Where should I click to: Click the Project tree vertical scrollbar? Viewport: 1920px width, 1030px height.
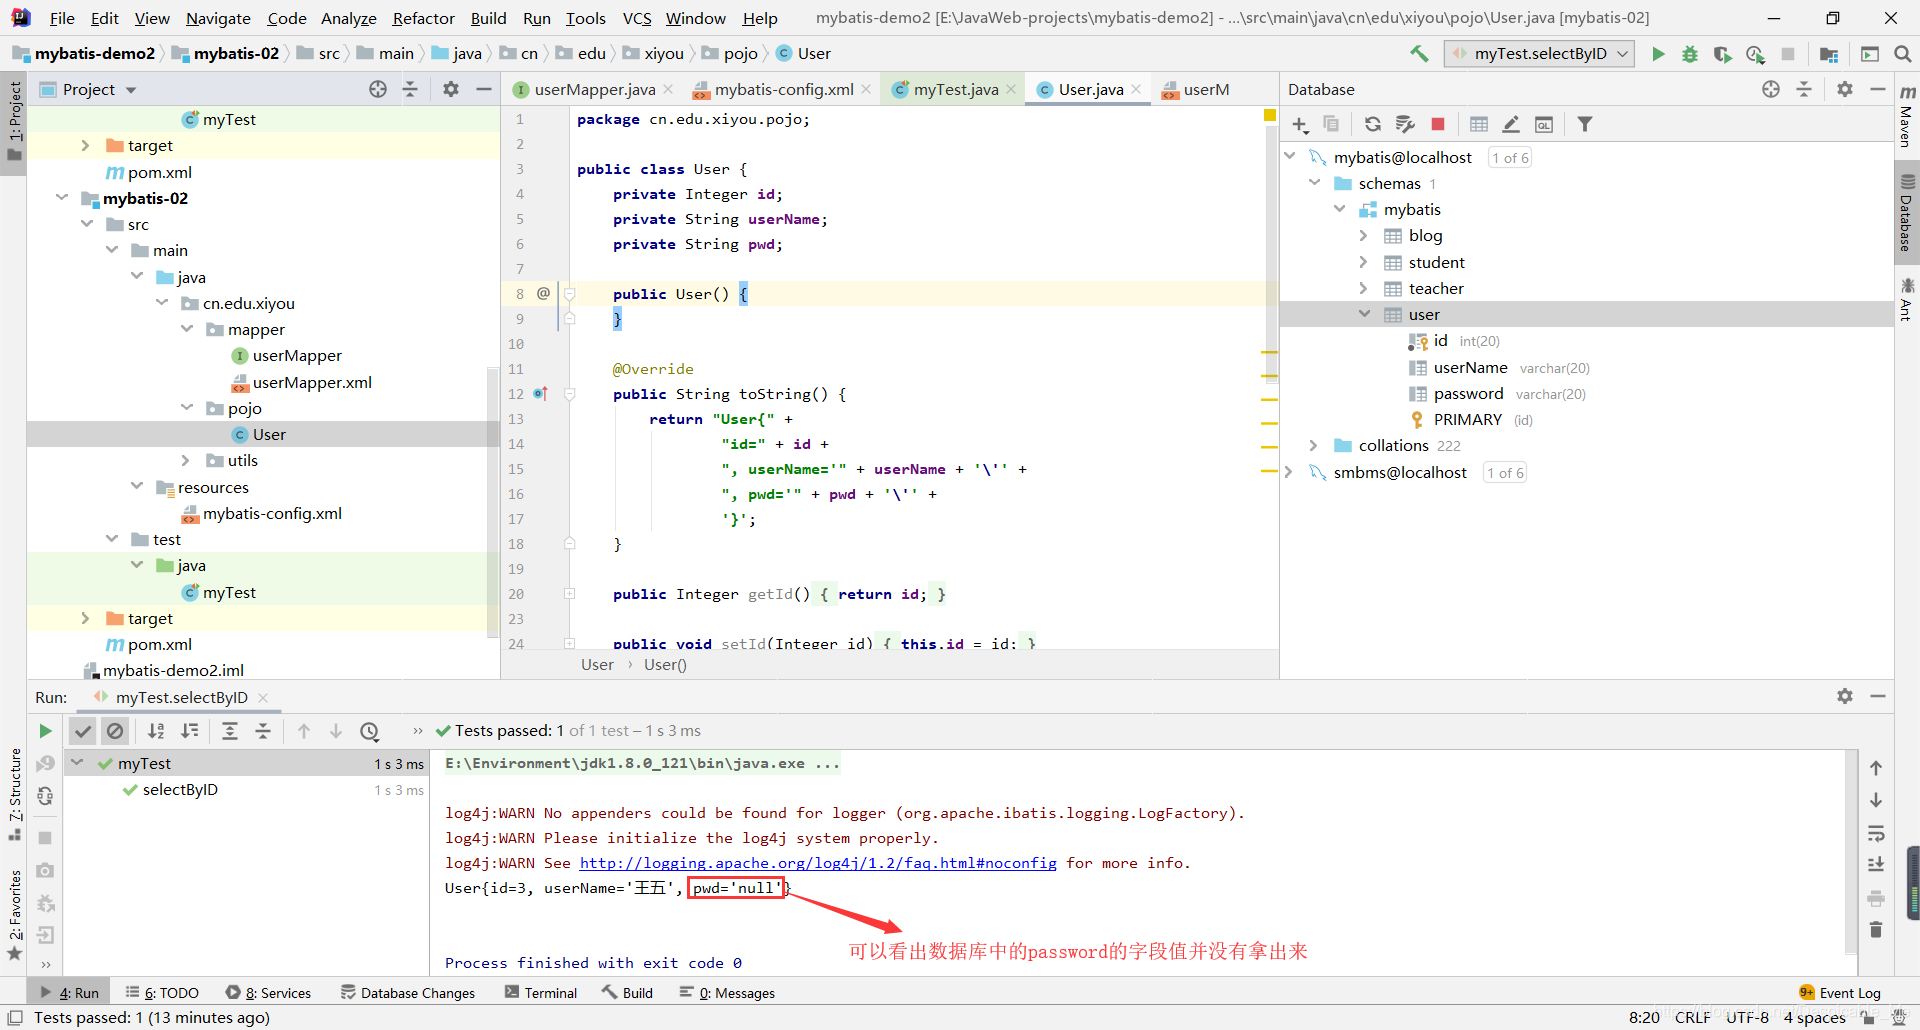[492, 500]
